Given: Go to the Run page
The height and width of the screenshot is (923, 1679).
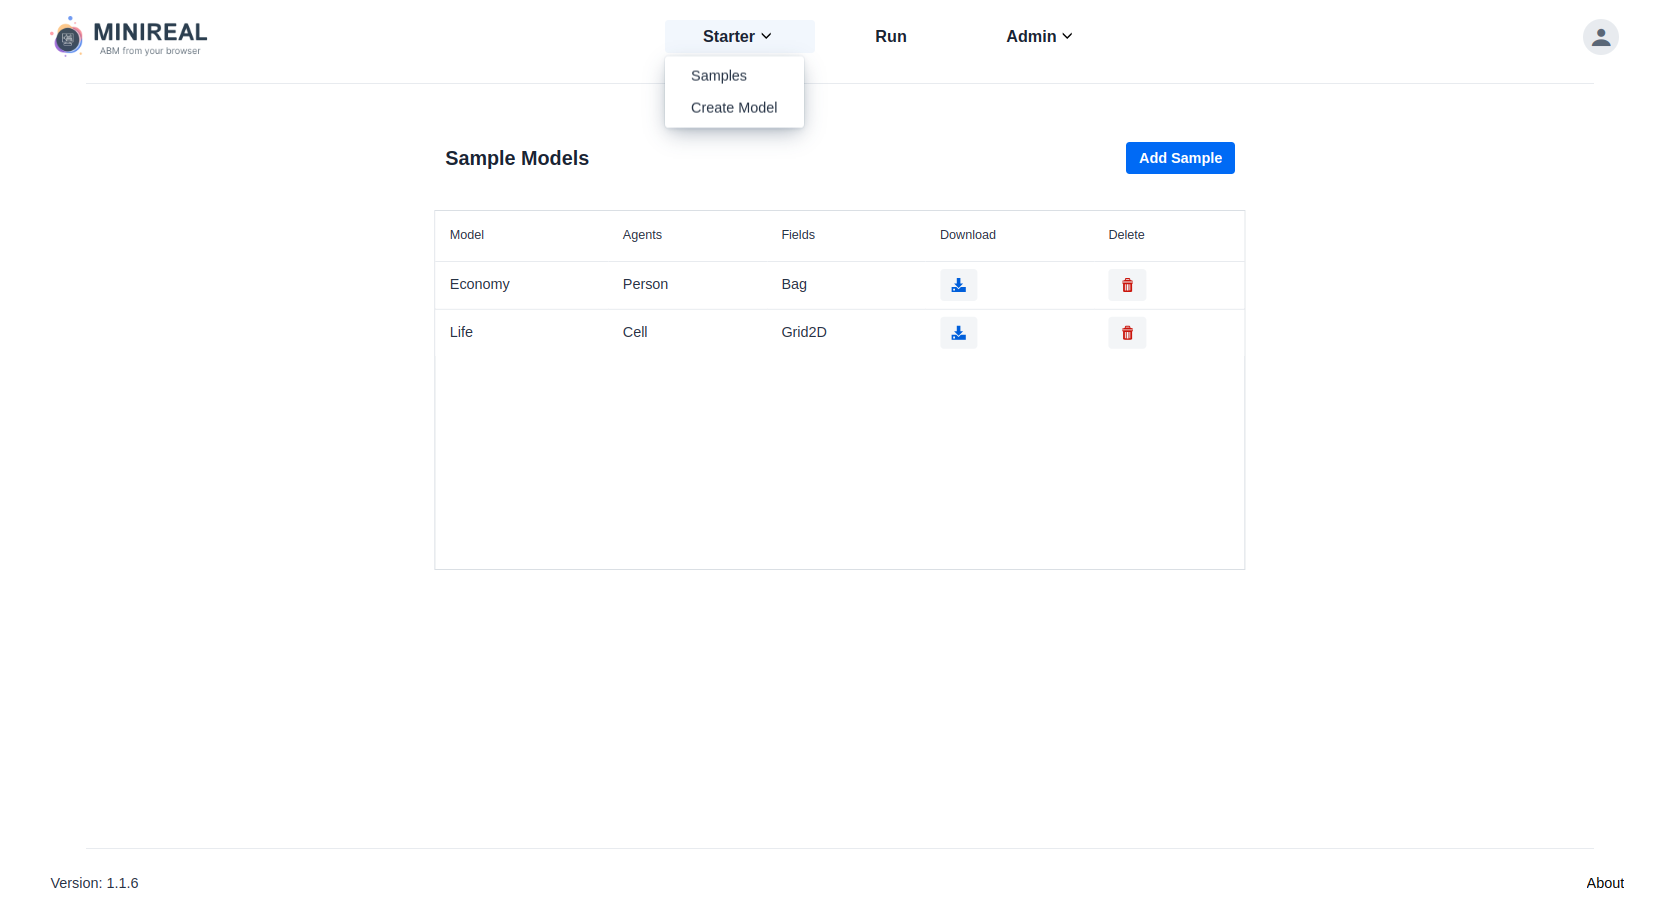Looking at the screenshot, I should 891,36.
